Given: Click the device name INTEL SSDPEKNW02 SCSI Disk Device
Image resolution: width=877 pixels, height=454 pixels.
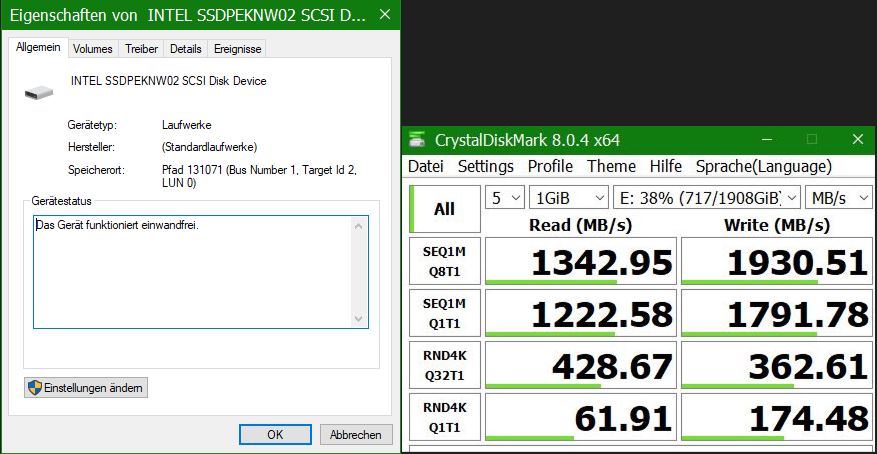Looking at the screenshot, I should pos(168,81).
